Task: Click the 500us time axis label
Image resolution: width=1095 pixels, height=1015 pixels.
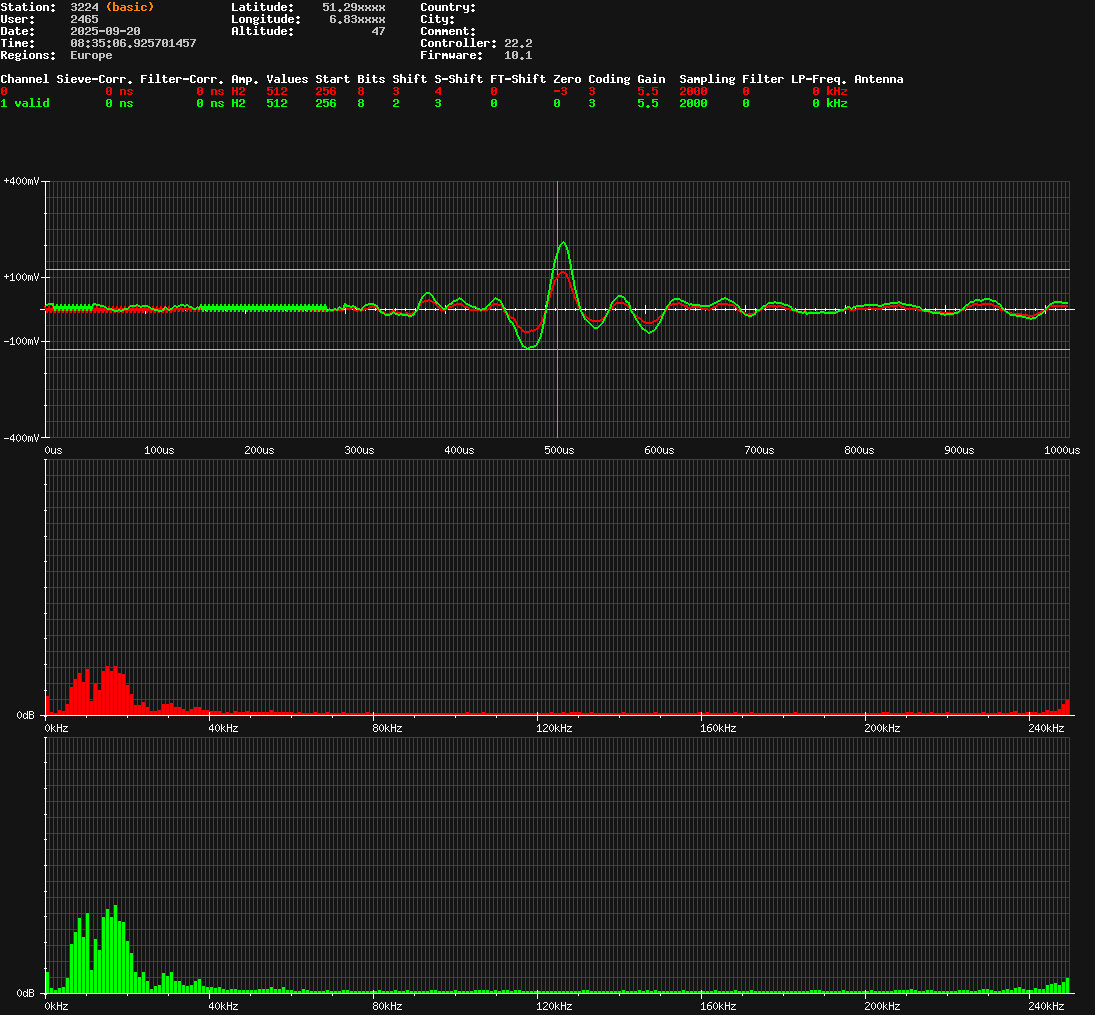Action: [x=558, y=451]
